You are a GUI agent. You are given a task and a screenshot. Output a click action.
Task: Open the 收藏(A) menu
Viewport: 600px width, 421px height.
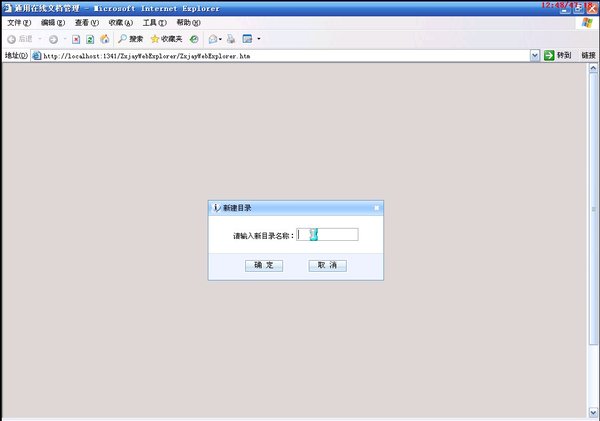(x=121, y=23)
